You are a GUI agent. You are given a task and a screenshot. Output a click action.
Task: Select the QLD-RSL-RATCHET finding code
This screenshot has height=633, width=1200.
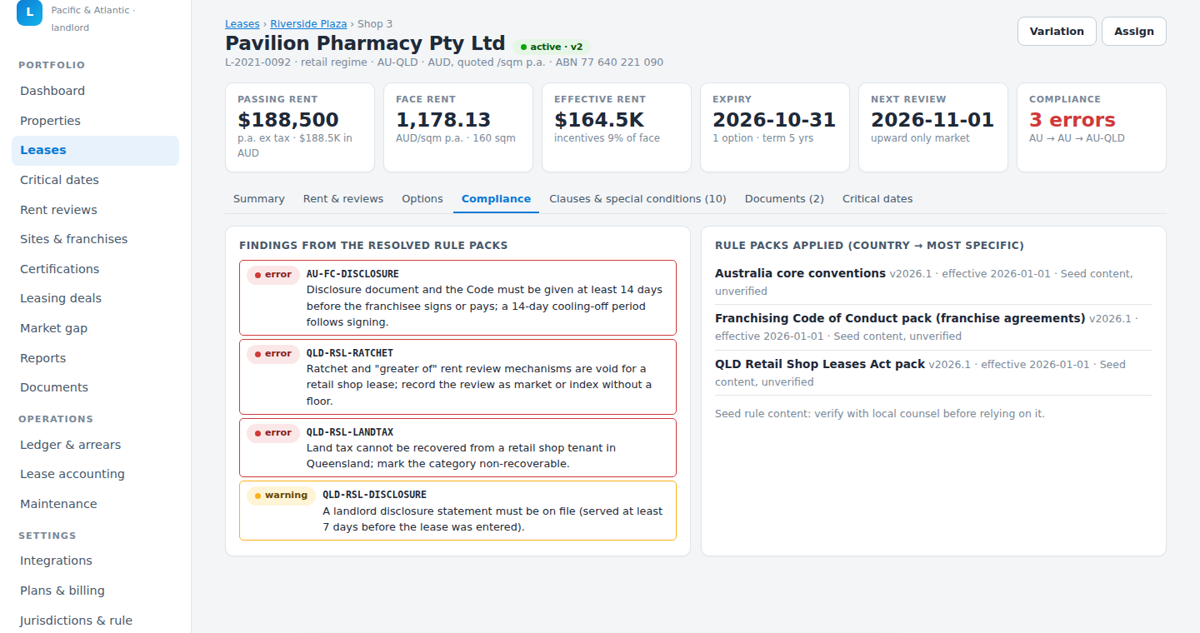[x=350, y=353]
